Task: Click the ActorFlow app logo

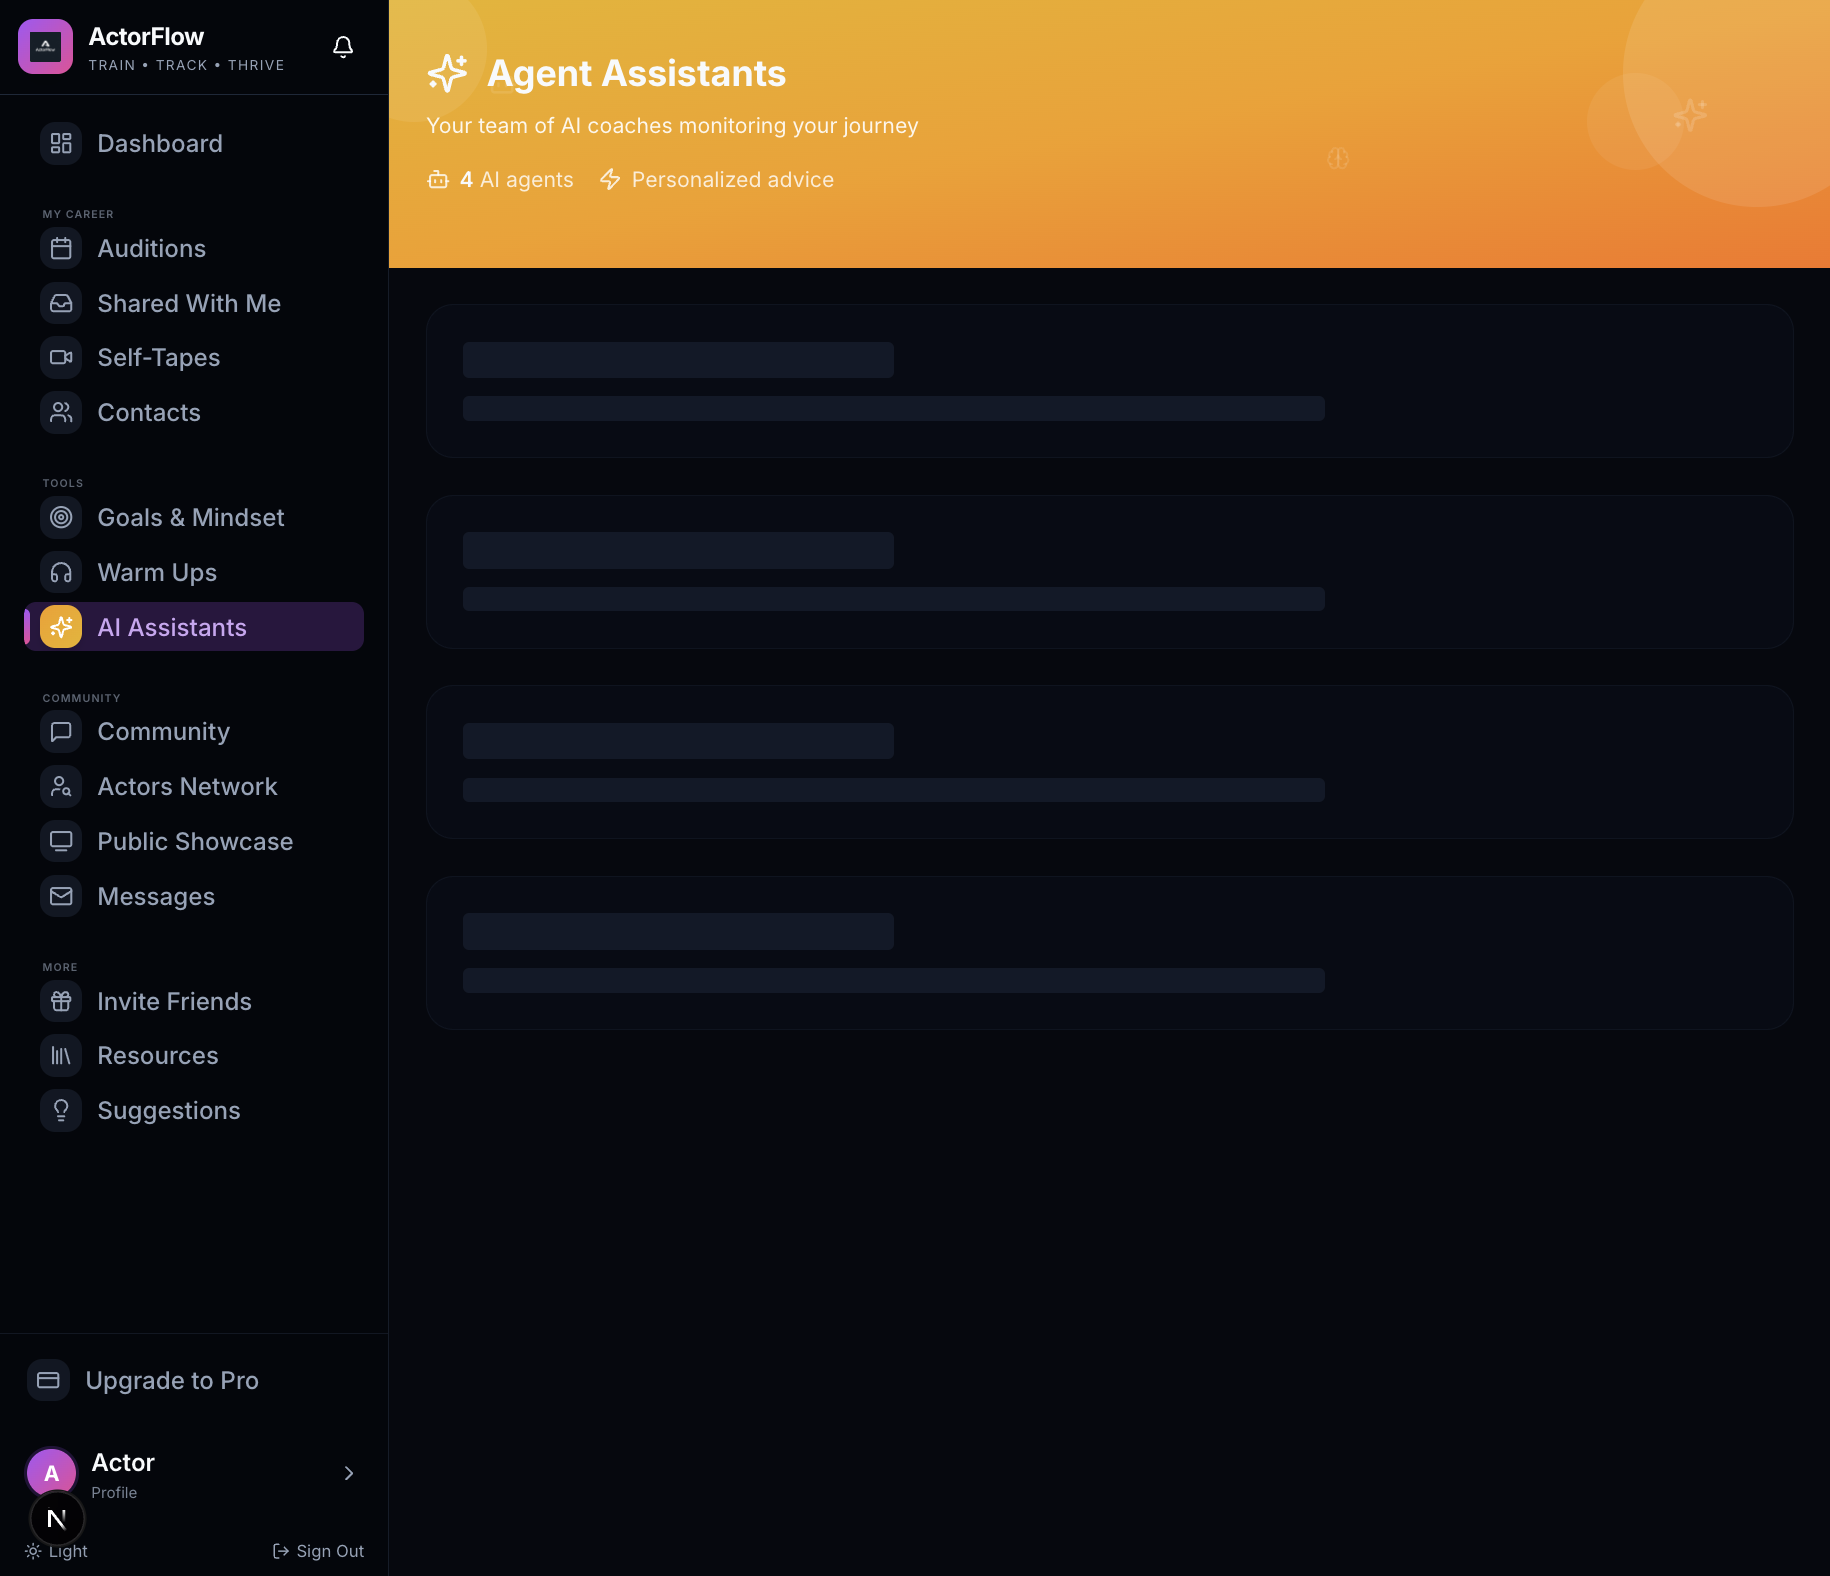Action: click(44, 46)
